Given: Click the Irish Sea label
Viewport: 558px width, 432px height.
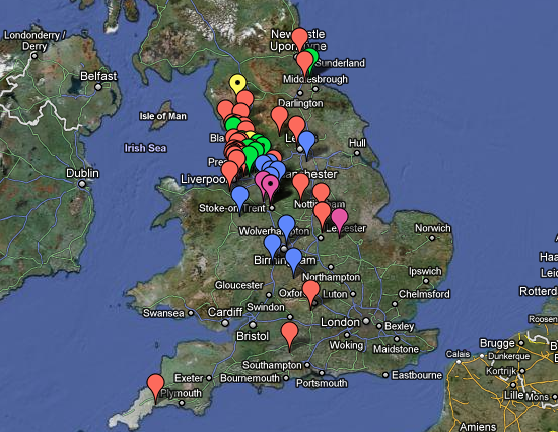Looking at the screenshot, I should [145, 148].
